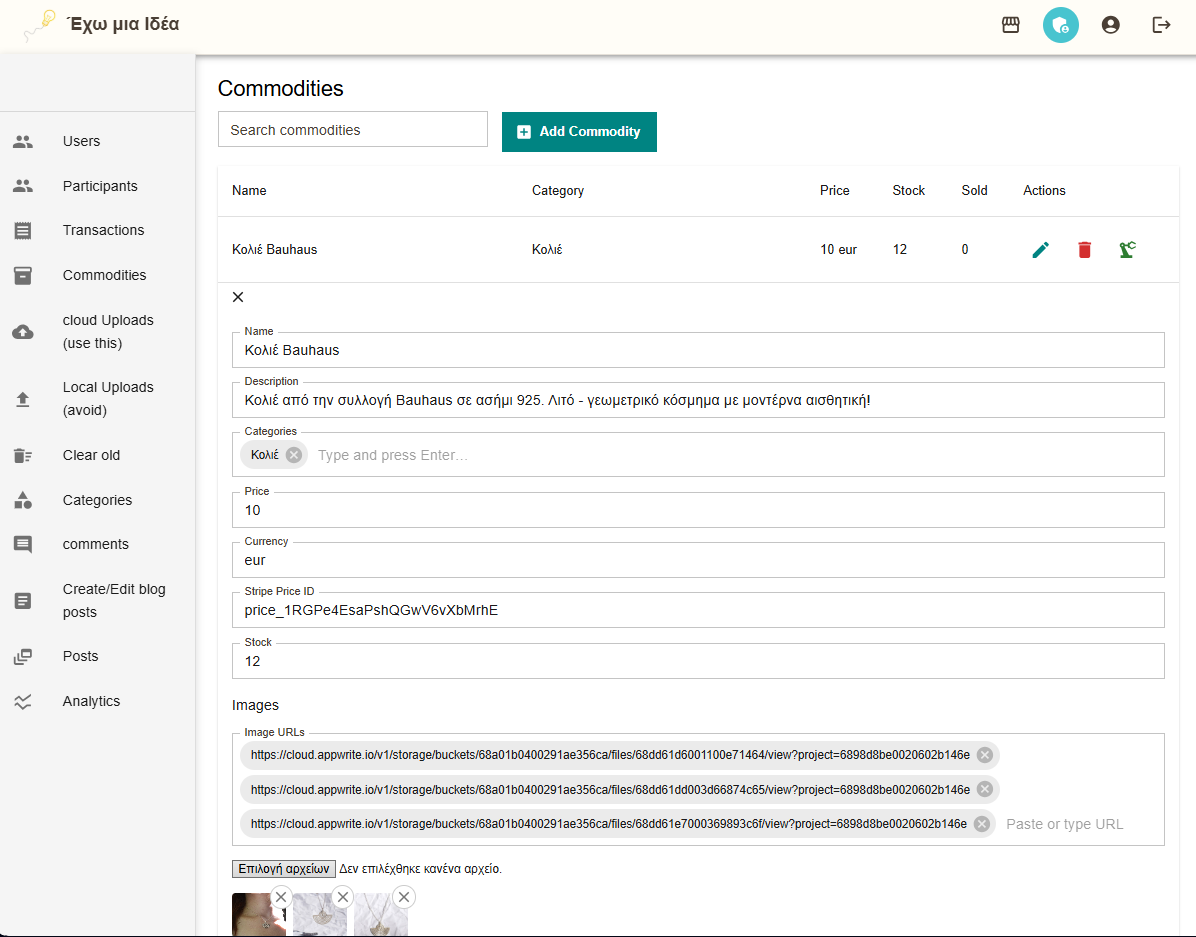Remove the first image URL chip
This screenshot has height=937, width=1196.
point(985,755)
